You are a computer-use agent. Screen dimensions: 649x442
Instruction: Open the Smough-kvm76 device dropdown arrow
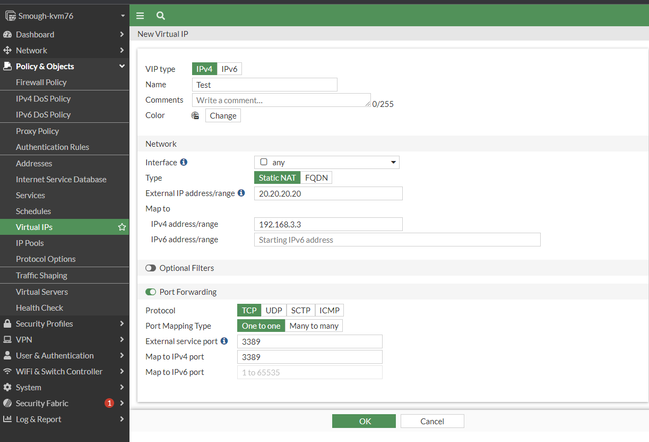coord(123,16)
